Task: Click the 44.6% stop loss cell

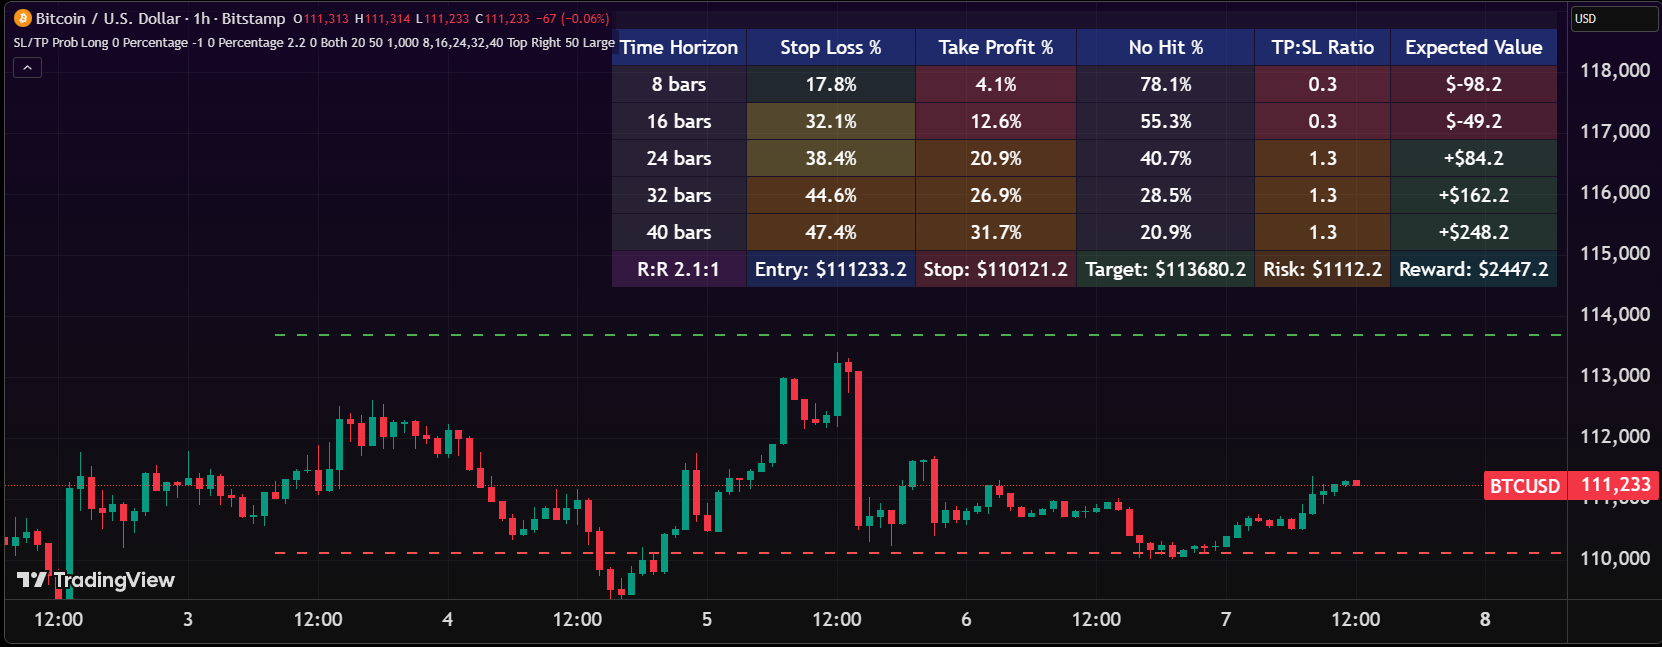Action: pos(831,195)
